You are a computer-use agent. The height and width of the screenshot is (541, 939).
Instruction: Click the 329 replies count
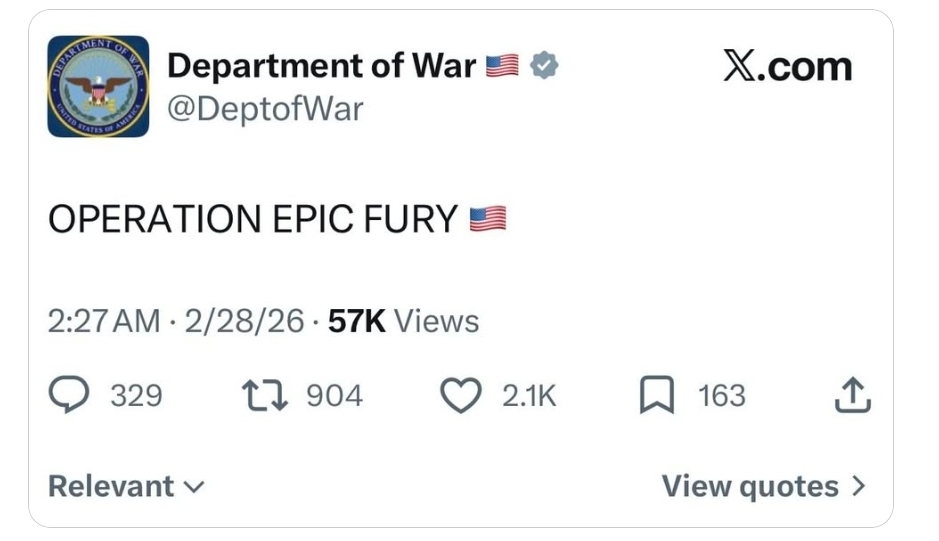click(136, 396)
